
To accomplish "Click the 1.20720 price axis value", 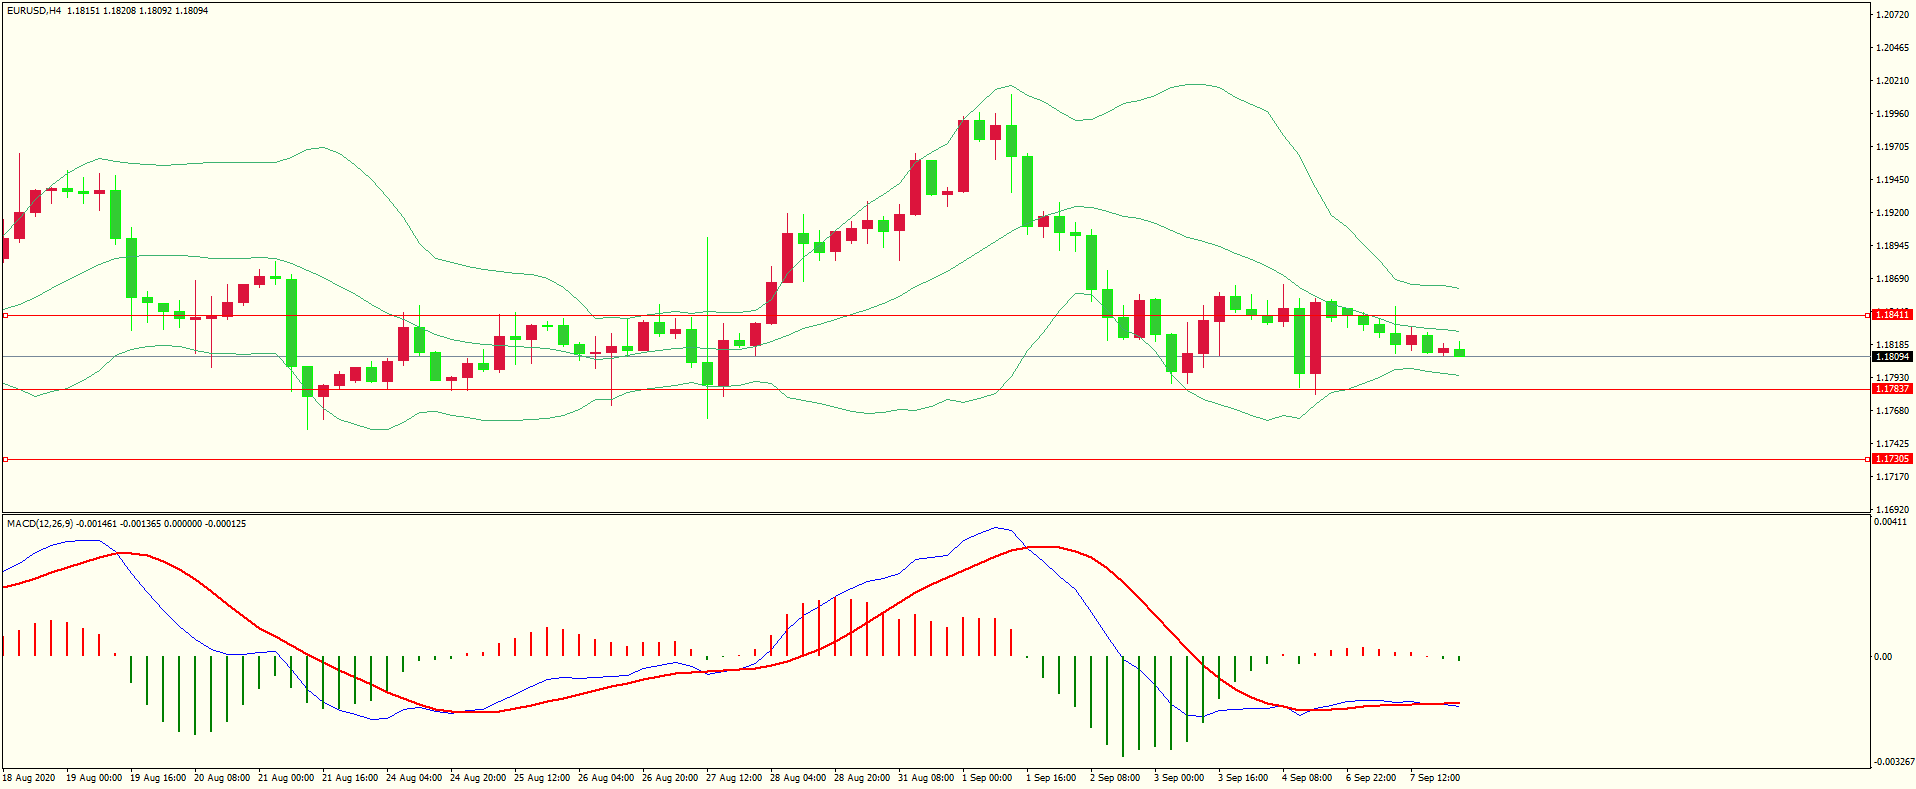I will (x=1893, y=15).
